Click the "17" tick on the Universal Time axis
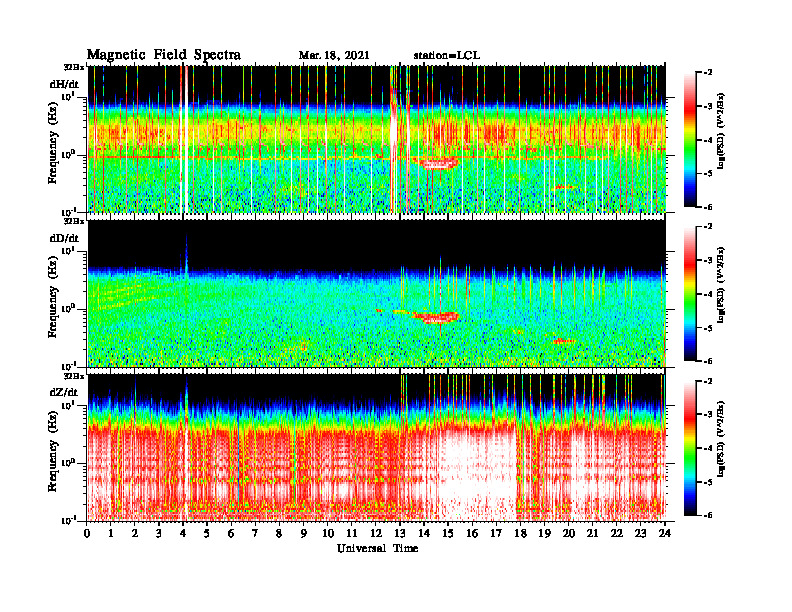This screenshot has width=792, height=612. coord(496,534)
